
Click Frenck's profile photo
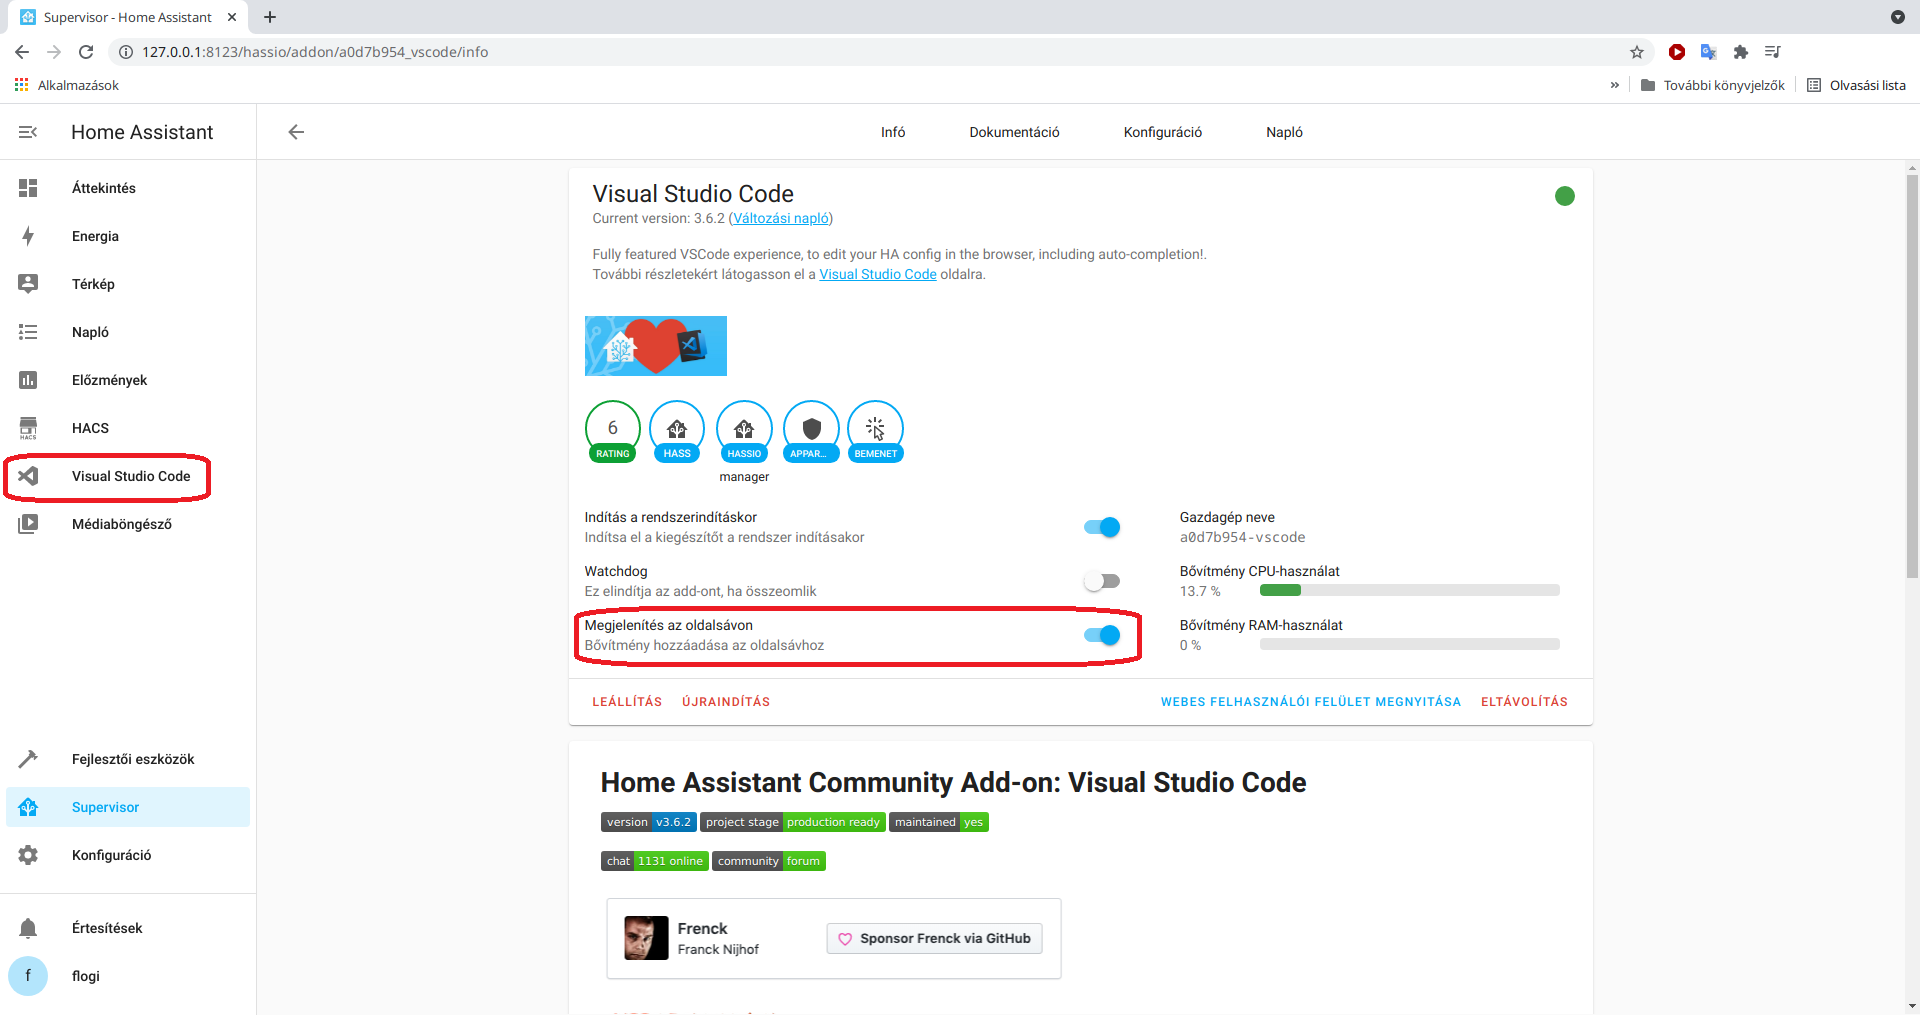pos(646,938)
